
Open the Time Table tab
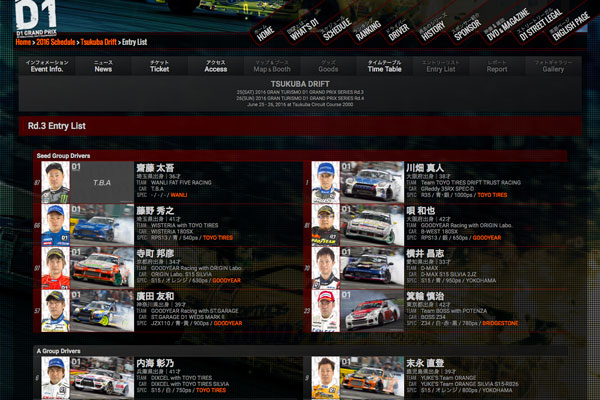384,66
